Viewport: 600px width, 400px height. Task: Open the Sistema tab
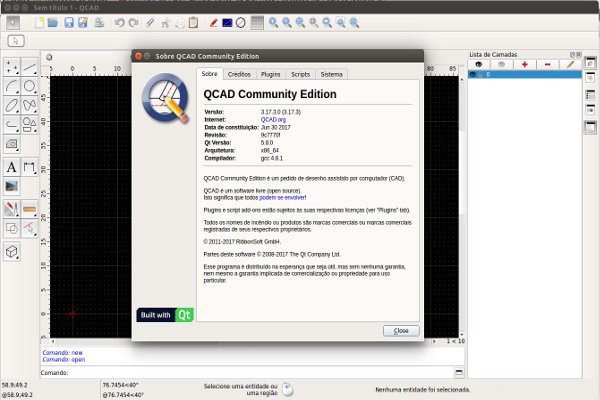pos(331,74)
